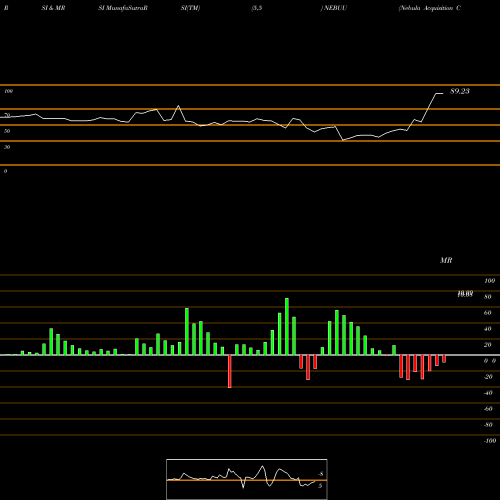The height and width of the screenshot is (500, 500).
Task: Open the mini overview chart thumbnail
Action: [x=247, y=479]
